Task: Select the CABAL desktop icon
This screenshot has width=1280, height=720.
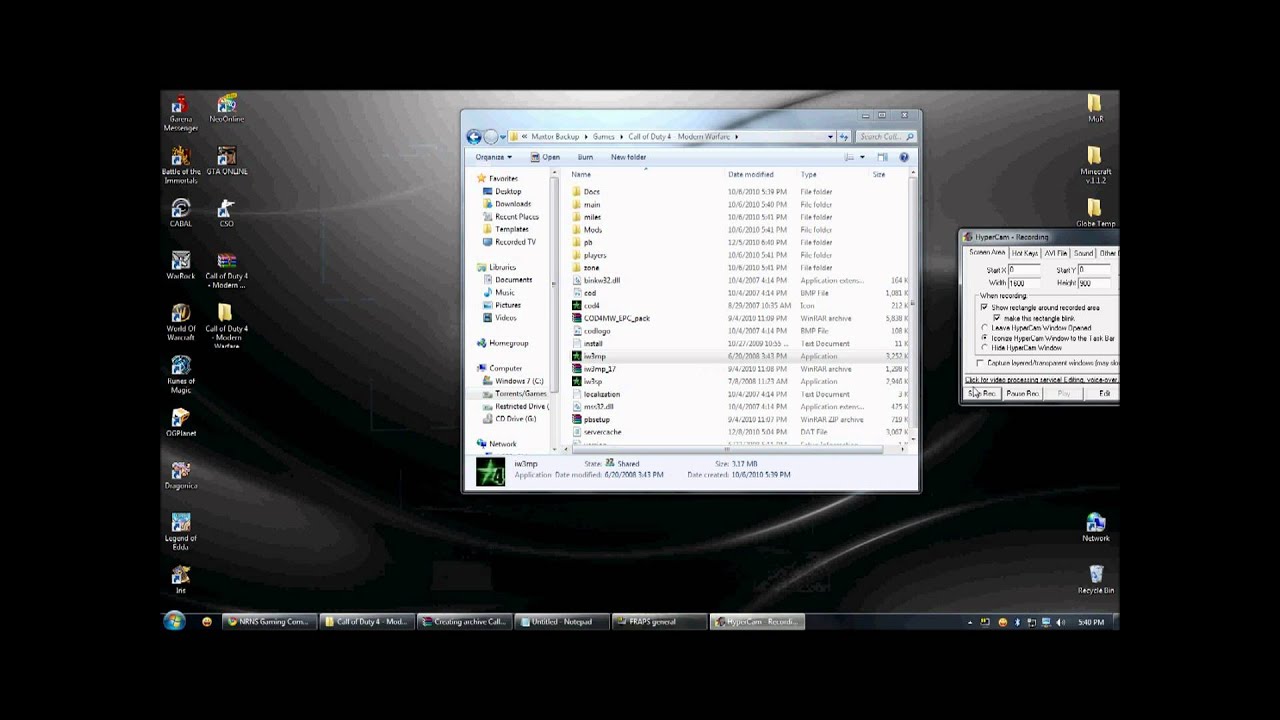Action: [x=180, y=213]
